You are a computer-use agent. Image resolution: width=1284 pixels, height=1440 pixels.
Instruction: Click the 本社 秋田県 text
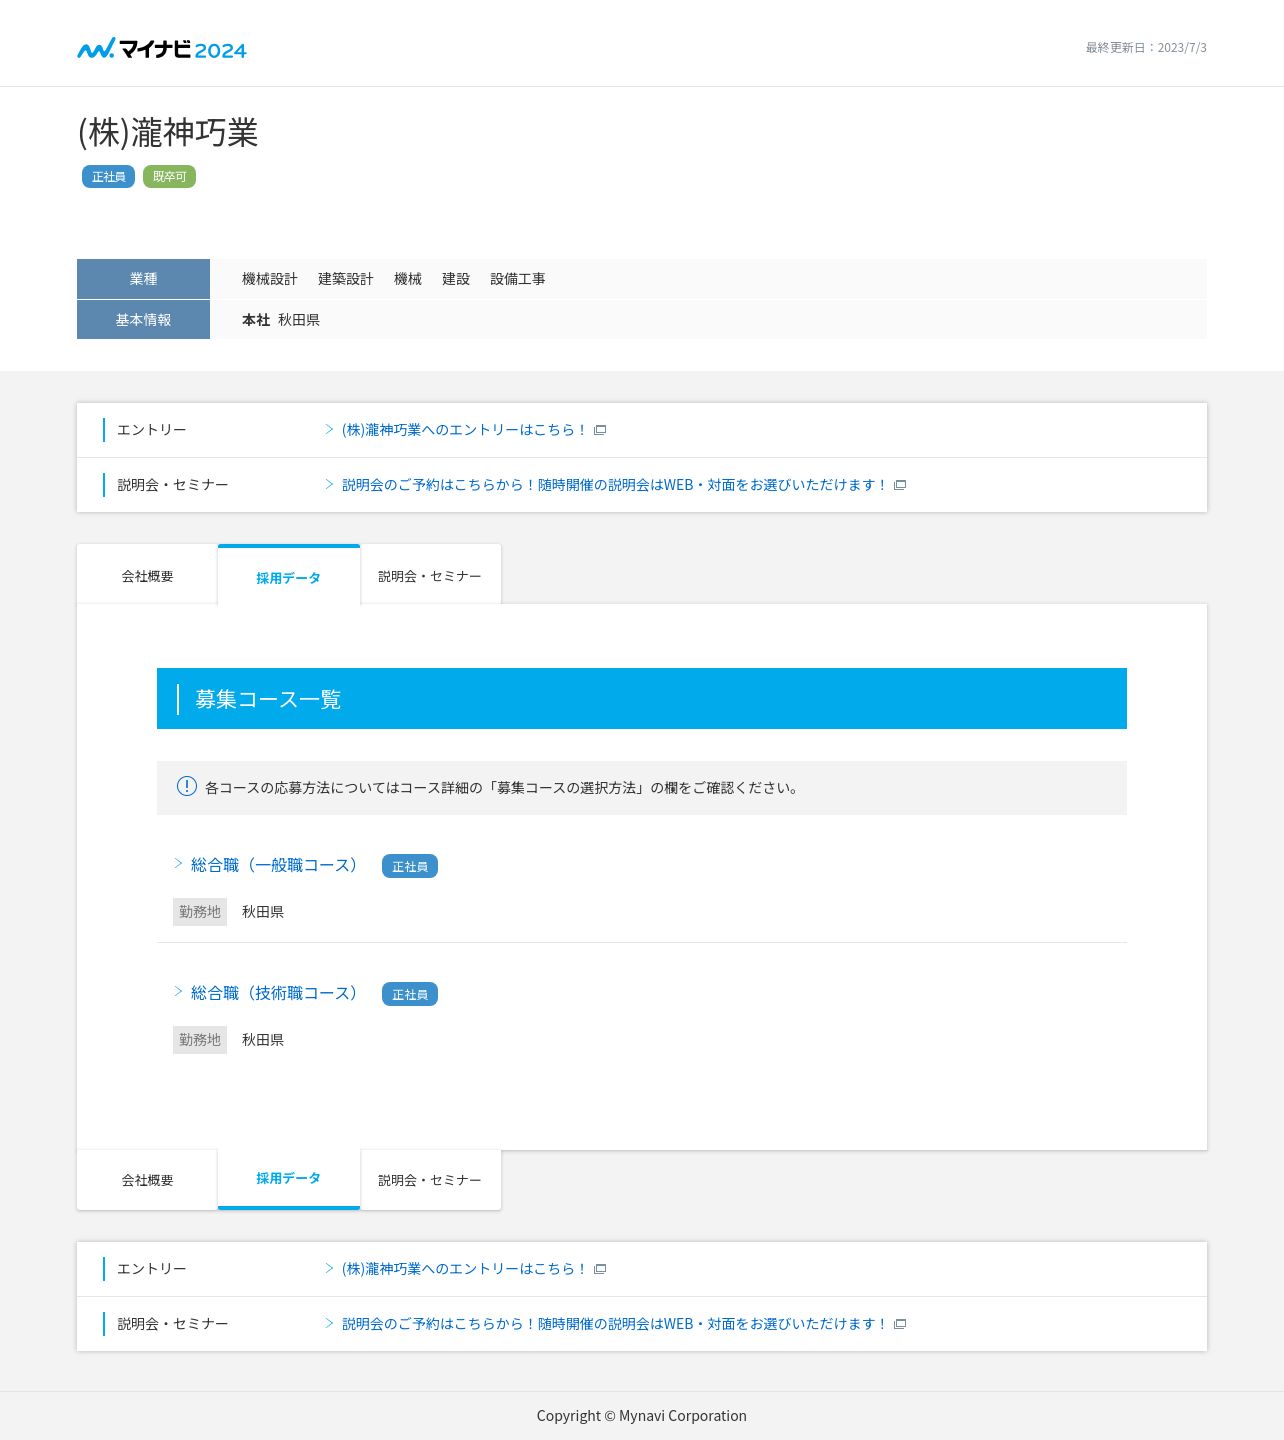click(281, 320)
